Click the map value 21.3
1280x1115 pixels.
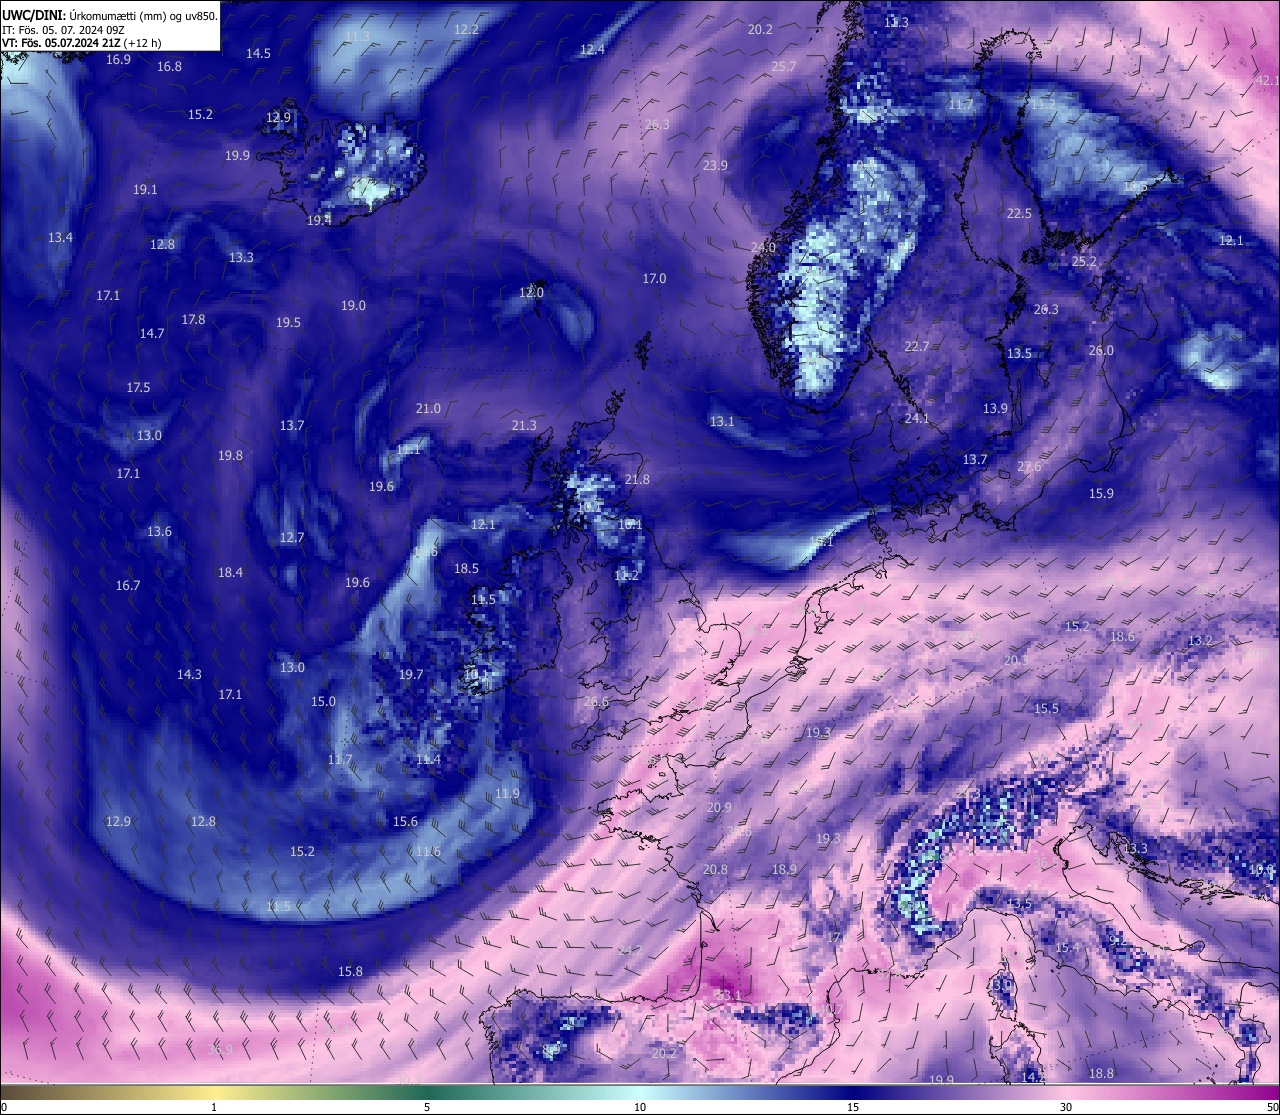(x=524, y=426)
